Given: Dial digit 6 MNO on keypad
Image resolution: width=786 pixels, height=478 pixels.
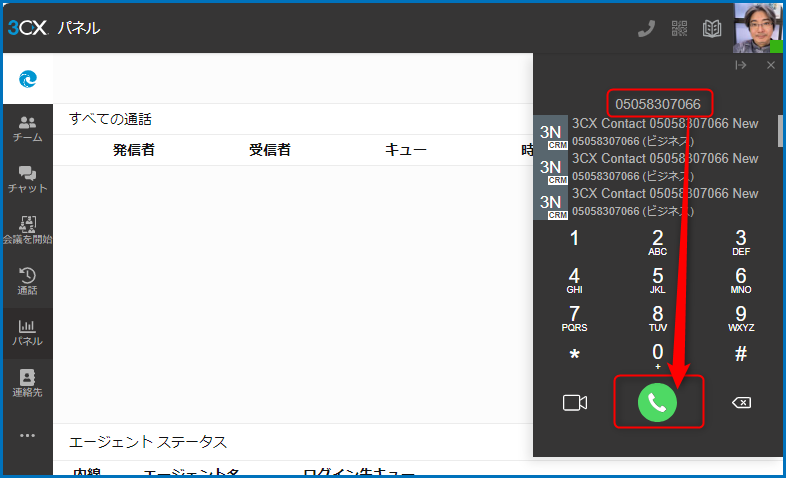Looking at the screenshot, I should tap(741, 281).
